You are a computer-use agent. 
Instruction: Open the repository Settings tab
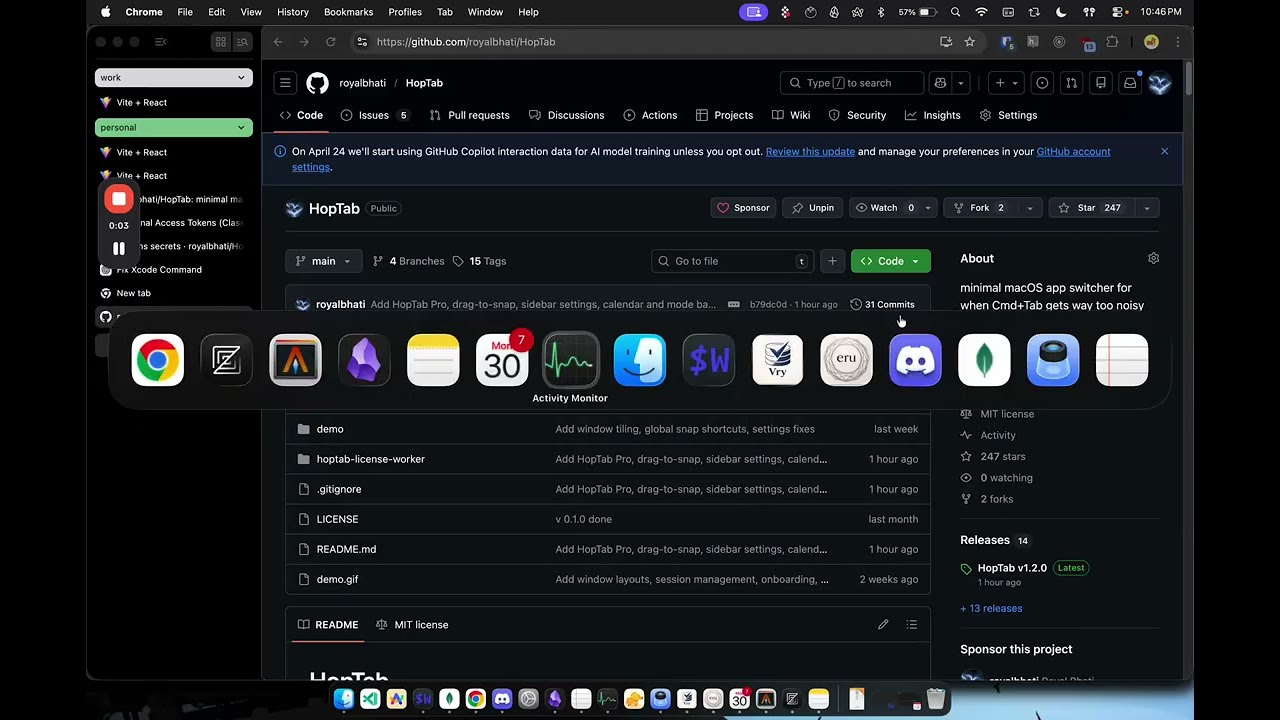tap(1008, 115)
